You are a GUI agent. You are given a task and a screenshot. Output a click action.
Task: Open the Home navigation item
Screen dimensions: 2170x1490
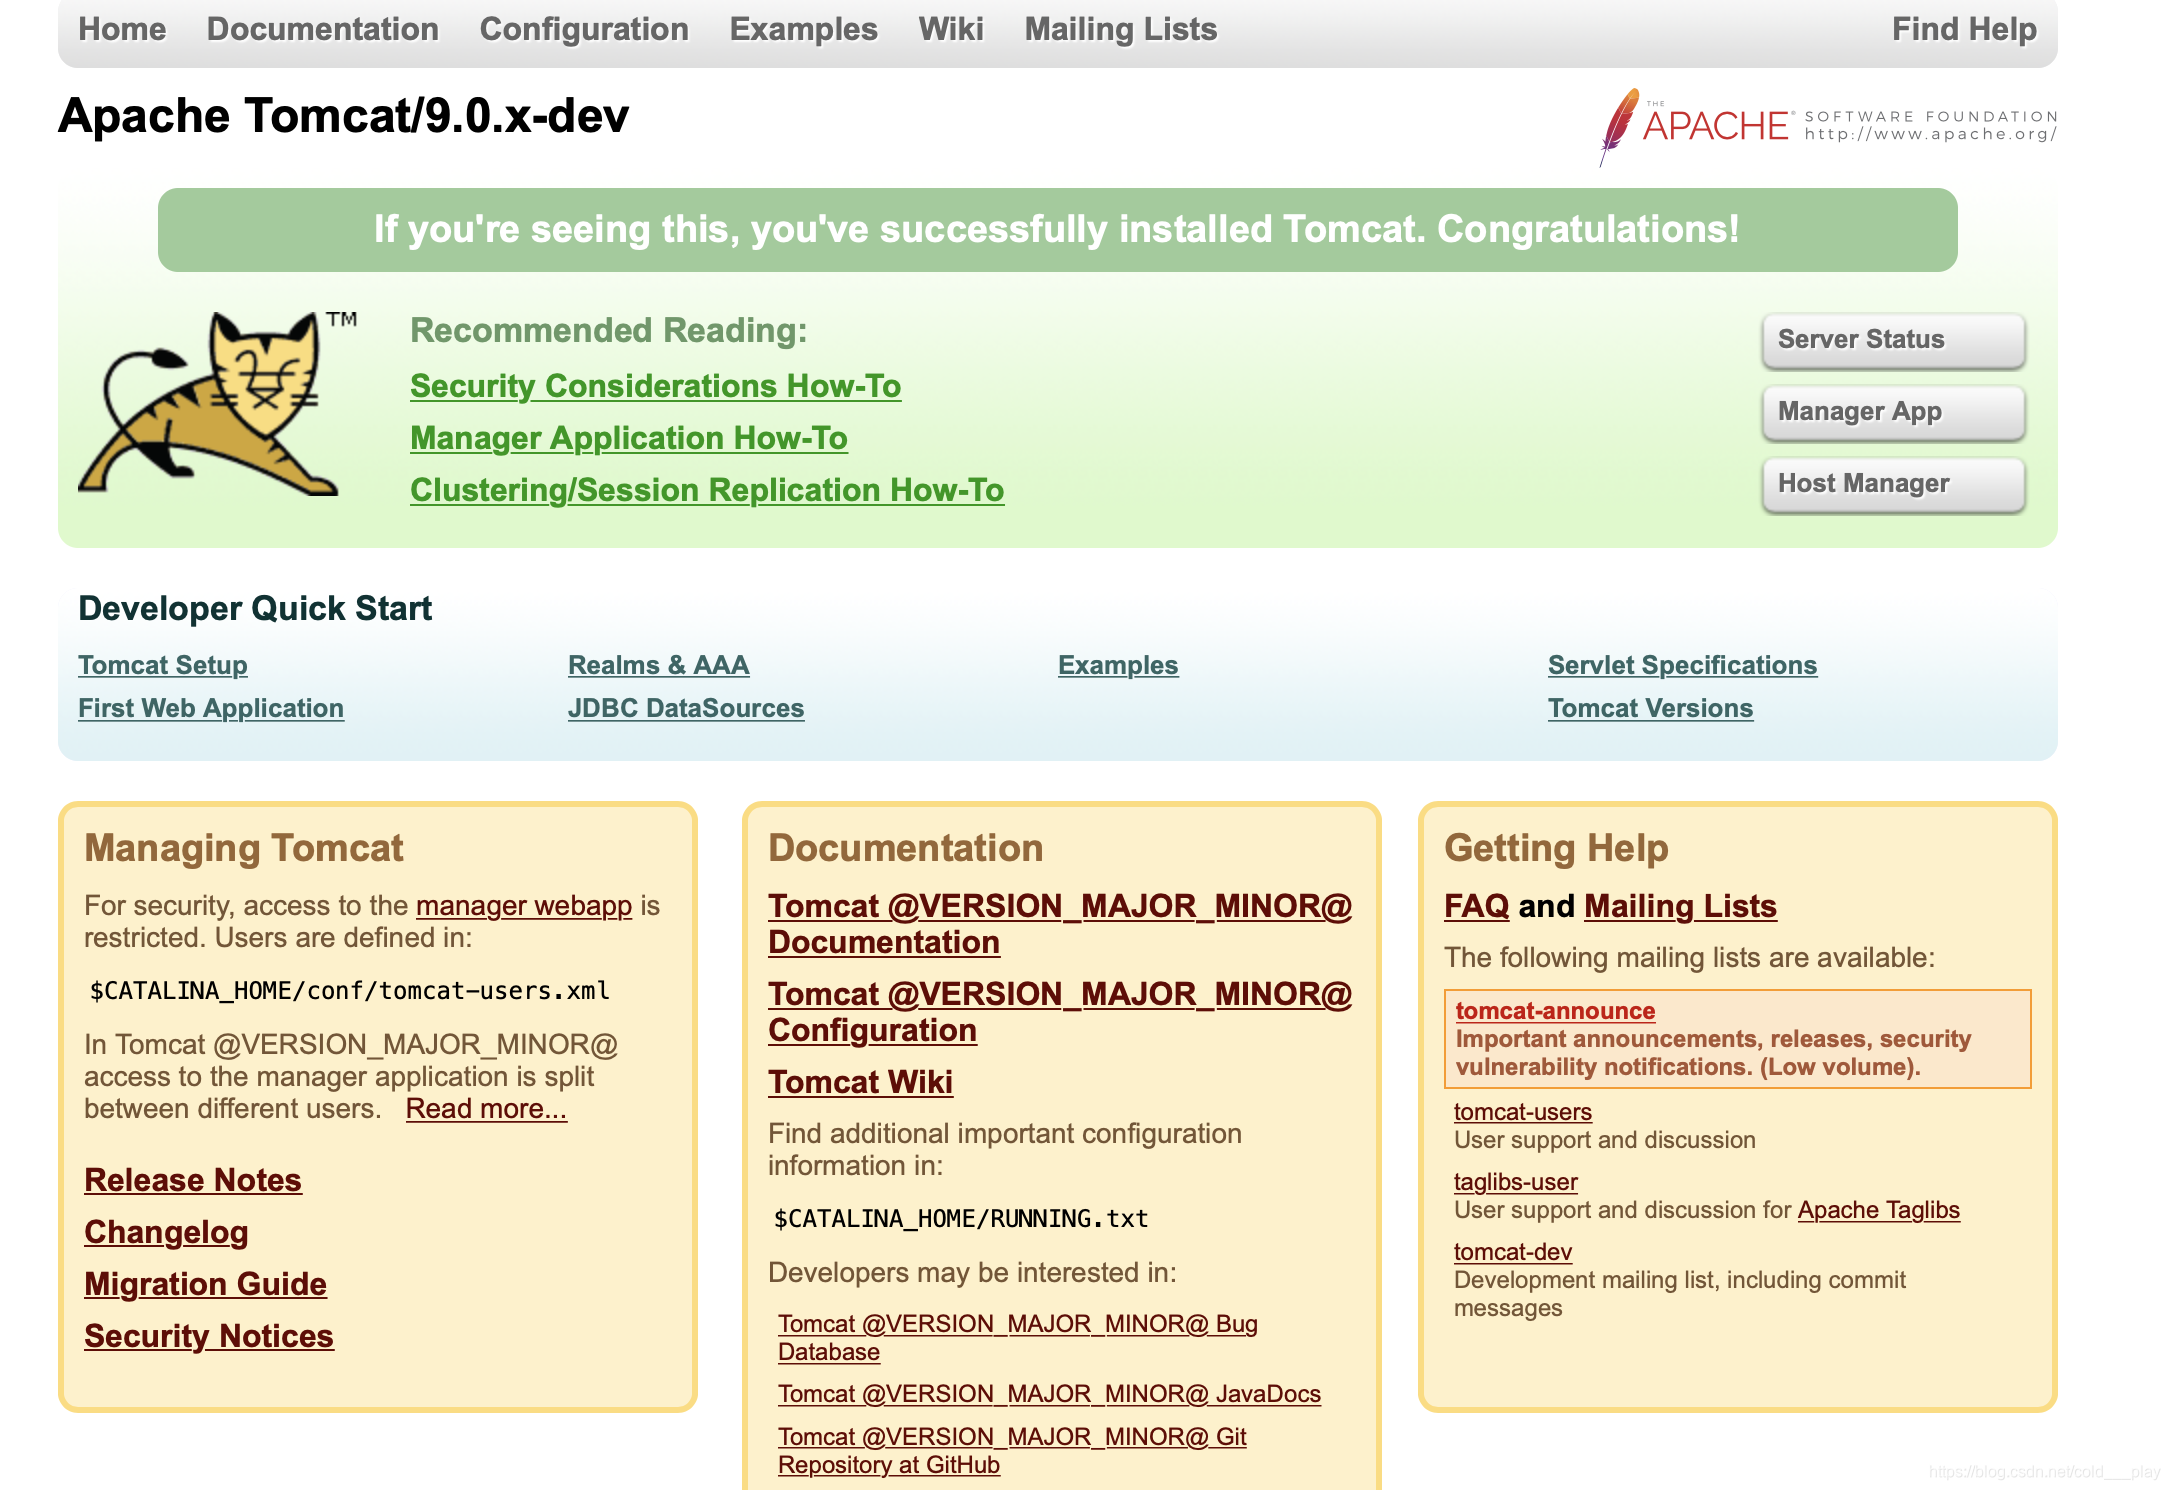pyautogui.click(x=122, y=29)
